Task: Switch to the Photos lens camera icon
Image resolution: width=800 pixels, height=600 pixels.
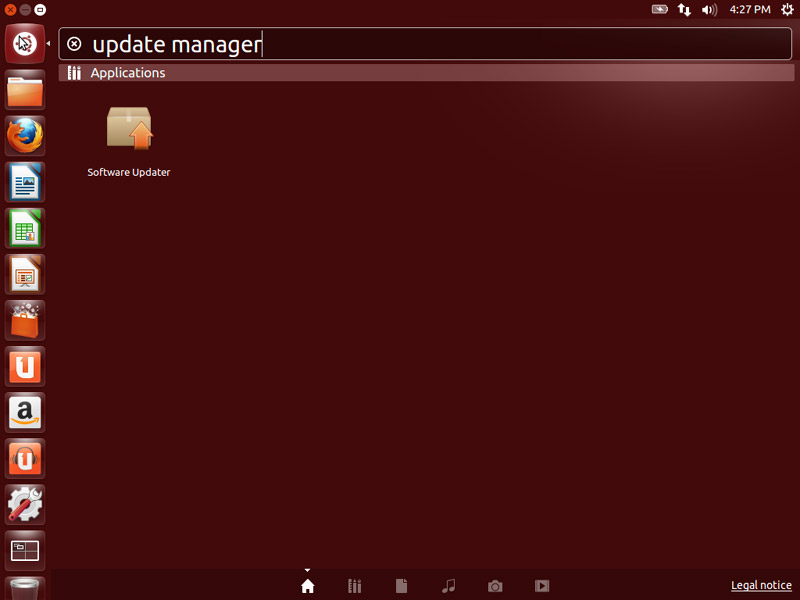Action: [495, 586]
